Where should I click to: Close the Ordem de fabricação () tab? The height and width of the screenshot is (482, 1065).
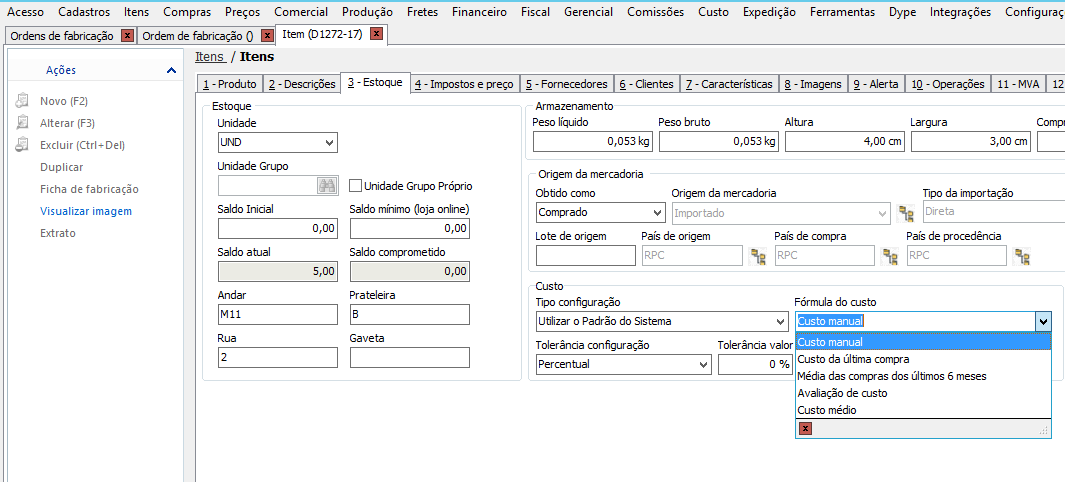(x=267, y=36)
